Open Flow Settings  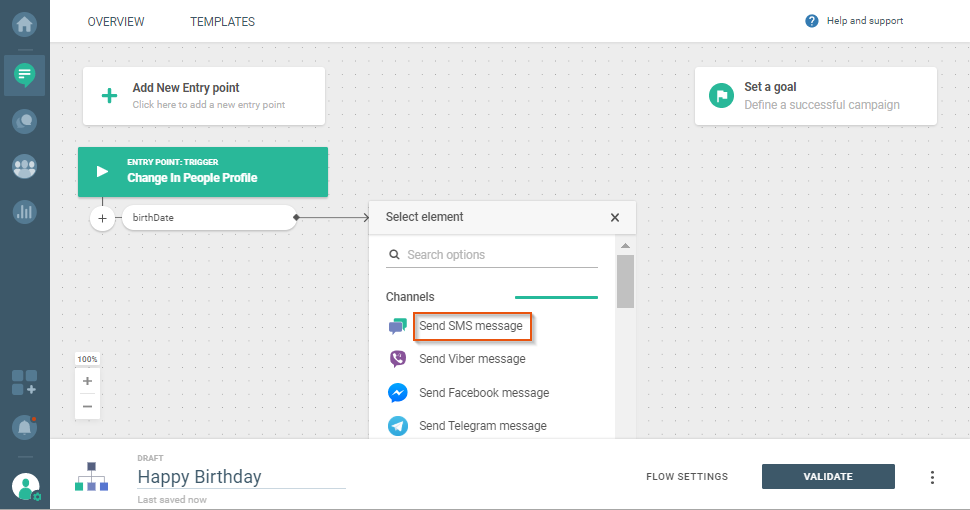tap(687, 477)
